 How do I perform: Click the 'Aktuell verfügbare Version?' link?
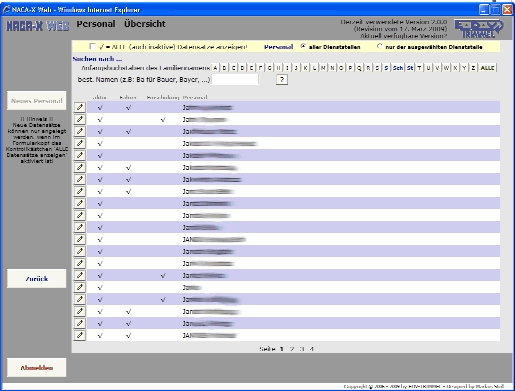click(403, 36)
